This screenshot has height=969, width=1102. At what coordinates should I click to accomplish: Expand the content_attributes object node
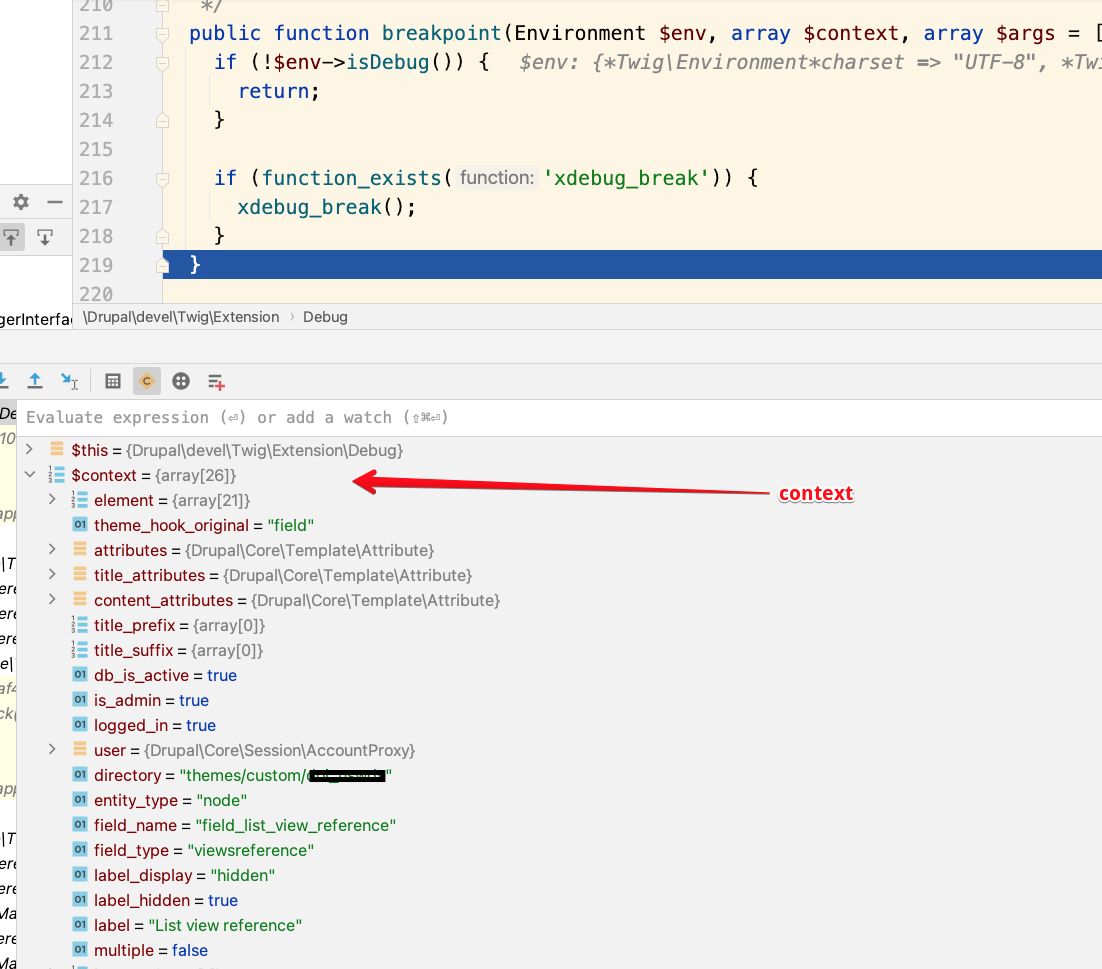(x=52, y=599)
